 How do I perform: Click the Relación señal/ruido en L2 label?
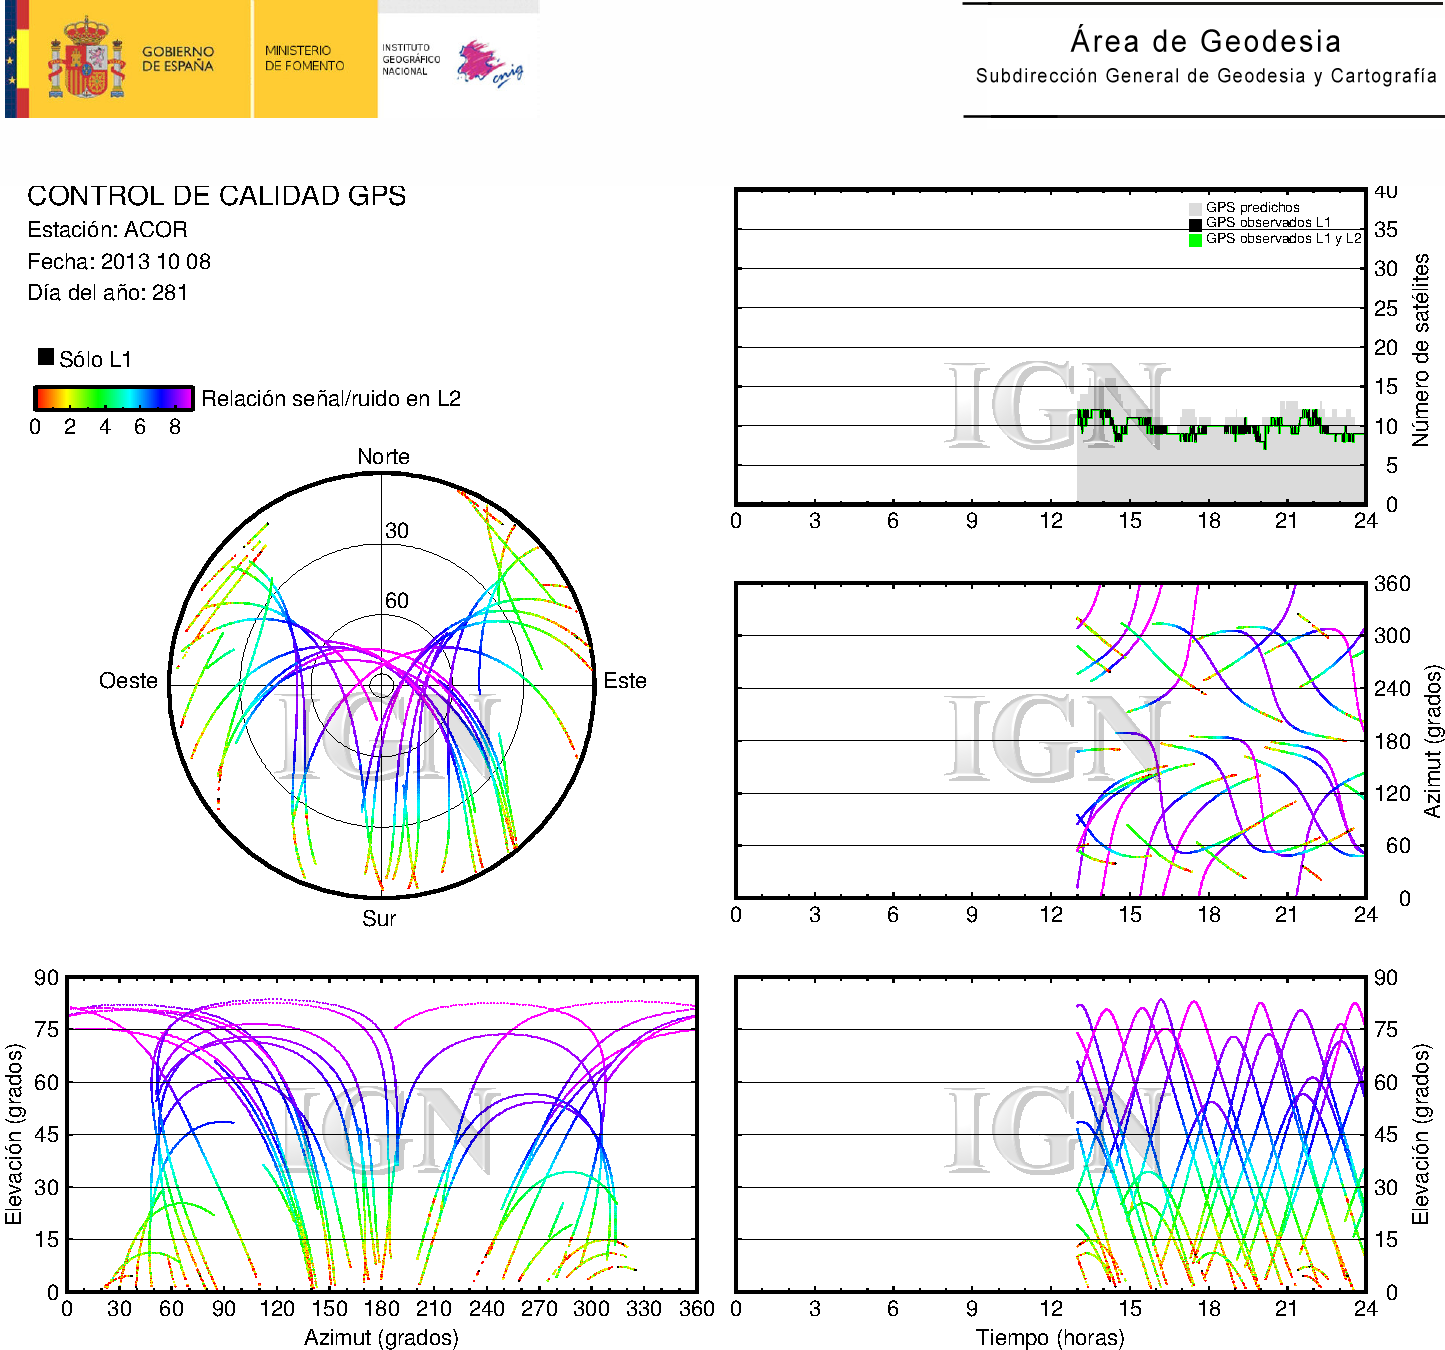tap(331, 399)
